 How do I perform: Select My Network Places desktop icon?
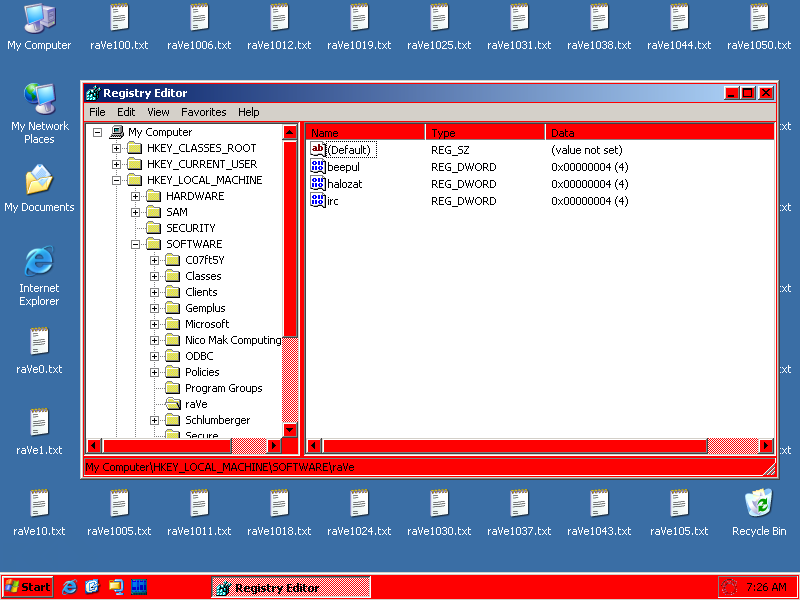[x=39, y=113]
